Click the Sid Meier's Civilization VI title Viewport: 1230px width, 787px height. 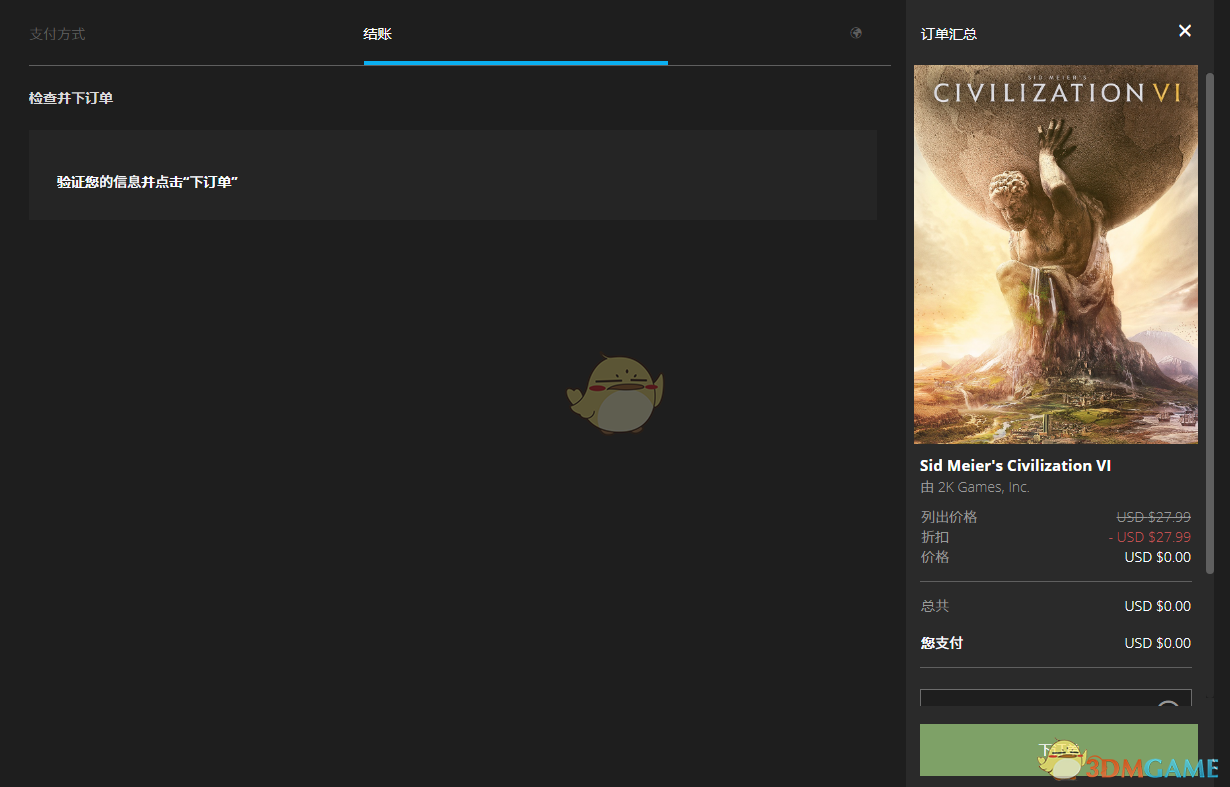[x=1015, y=465]
